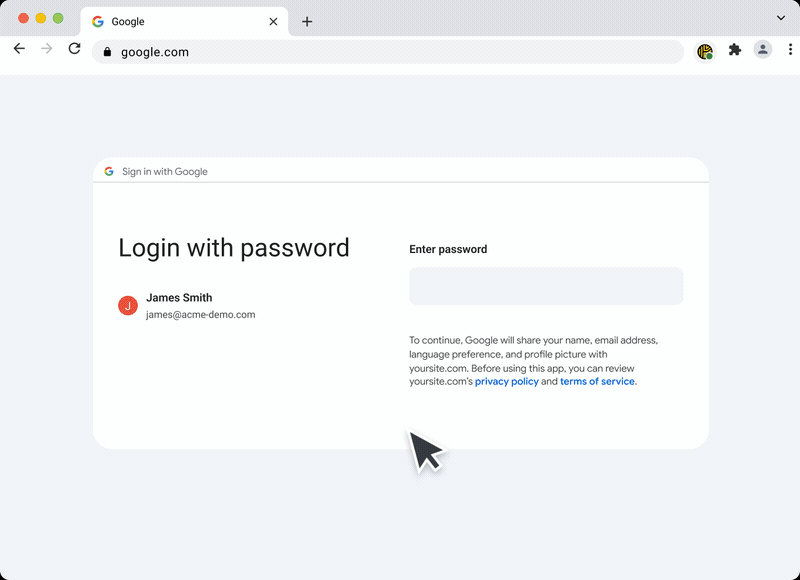Image resolution: width=800 pixels, height=580 pixels.
Task: Open the privacy policy link
Action: pyautogui.click(x=506, y=381)
